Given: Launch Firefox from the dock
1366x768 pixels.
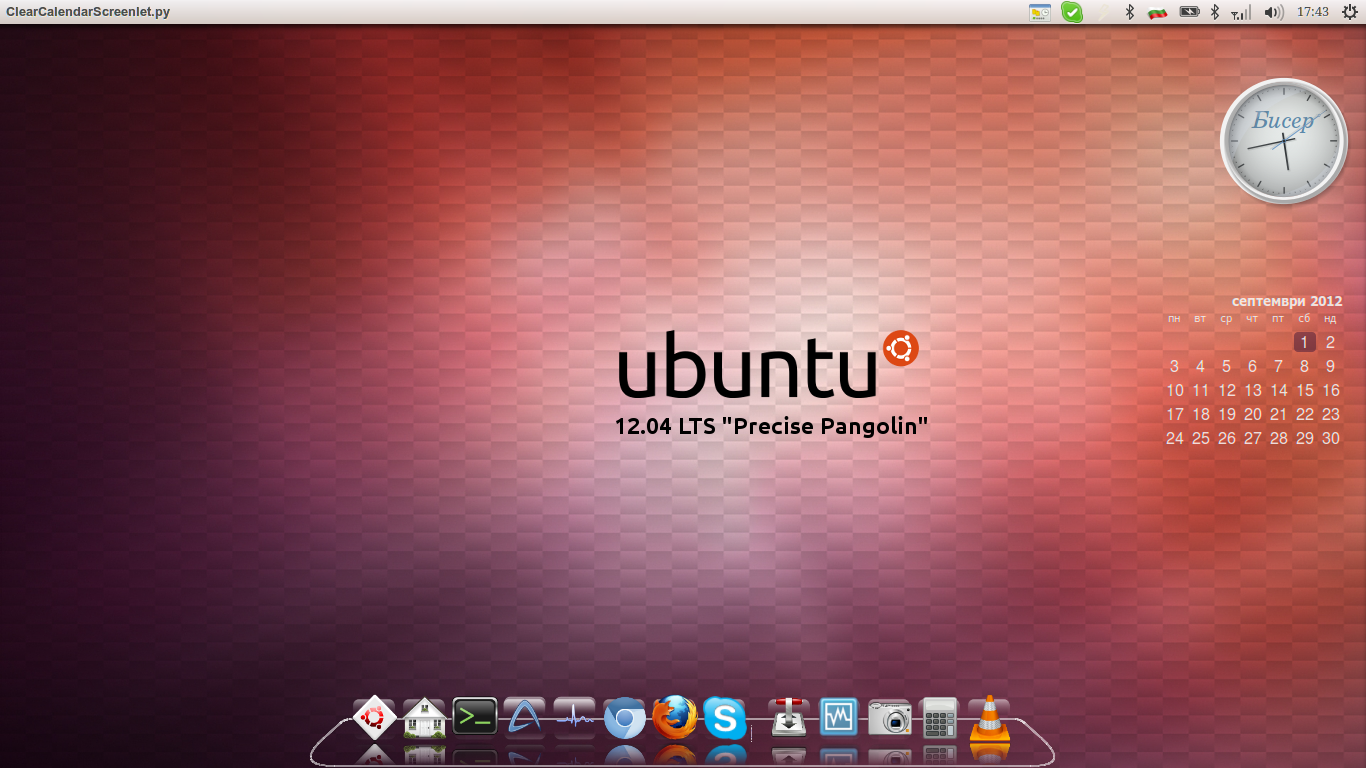Looking at the screenshot, I should (675, 717).
